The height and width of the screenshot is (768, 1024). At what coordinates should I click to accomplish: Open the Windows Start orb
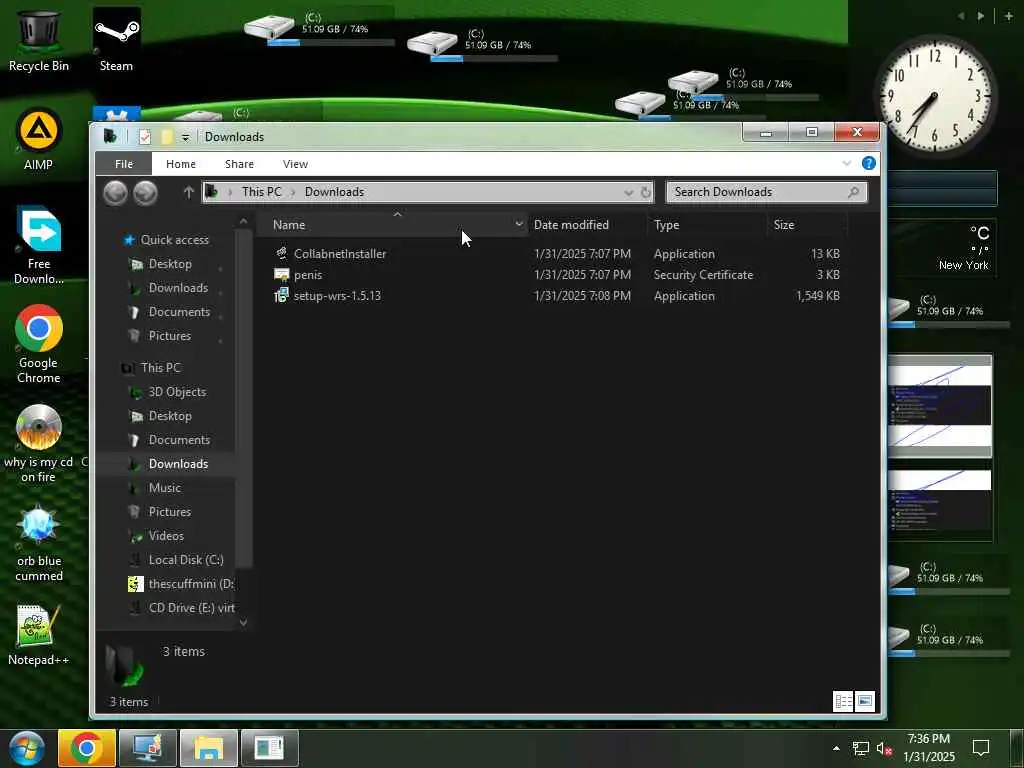pyautogui.click(x=27, y=748)
